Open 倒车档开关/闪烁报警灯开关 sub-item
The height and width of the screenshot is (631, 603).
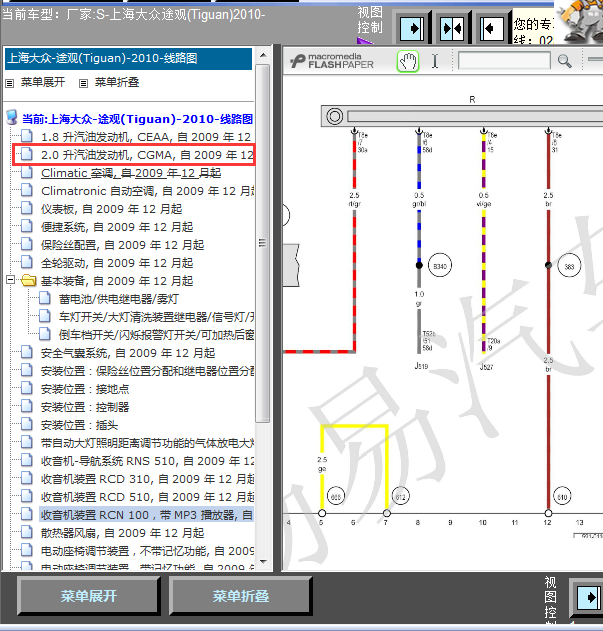[156, 335]
